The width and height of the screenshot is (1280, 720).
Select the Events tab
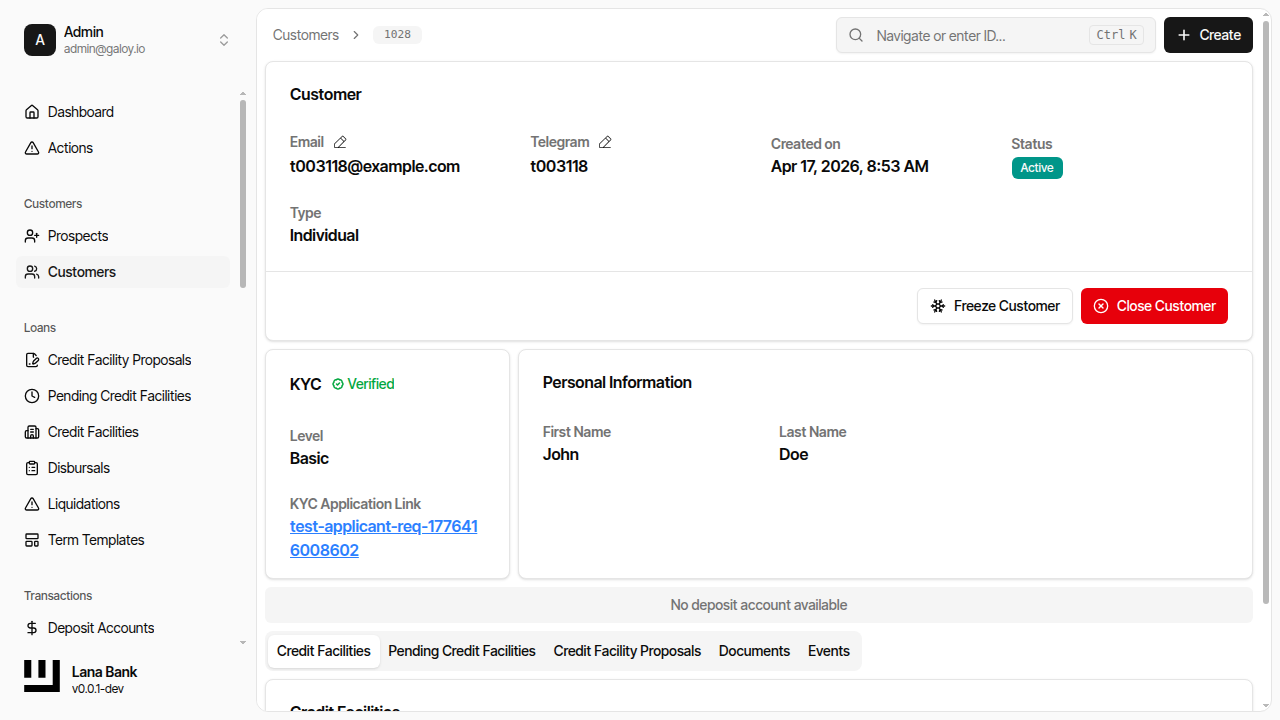coord(828,651)
